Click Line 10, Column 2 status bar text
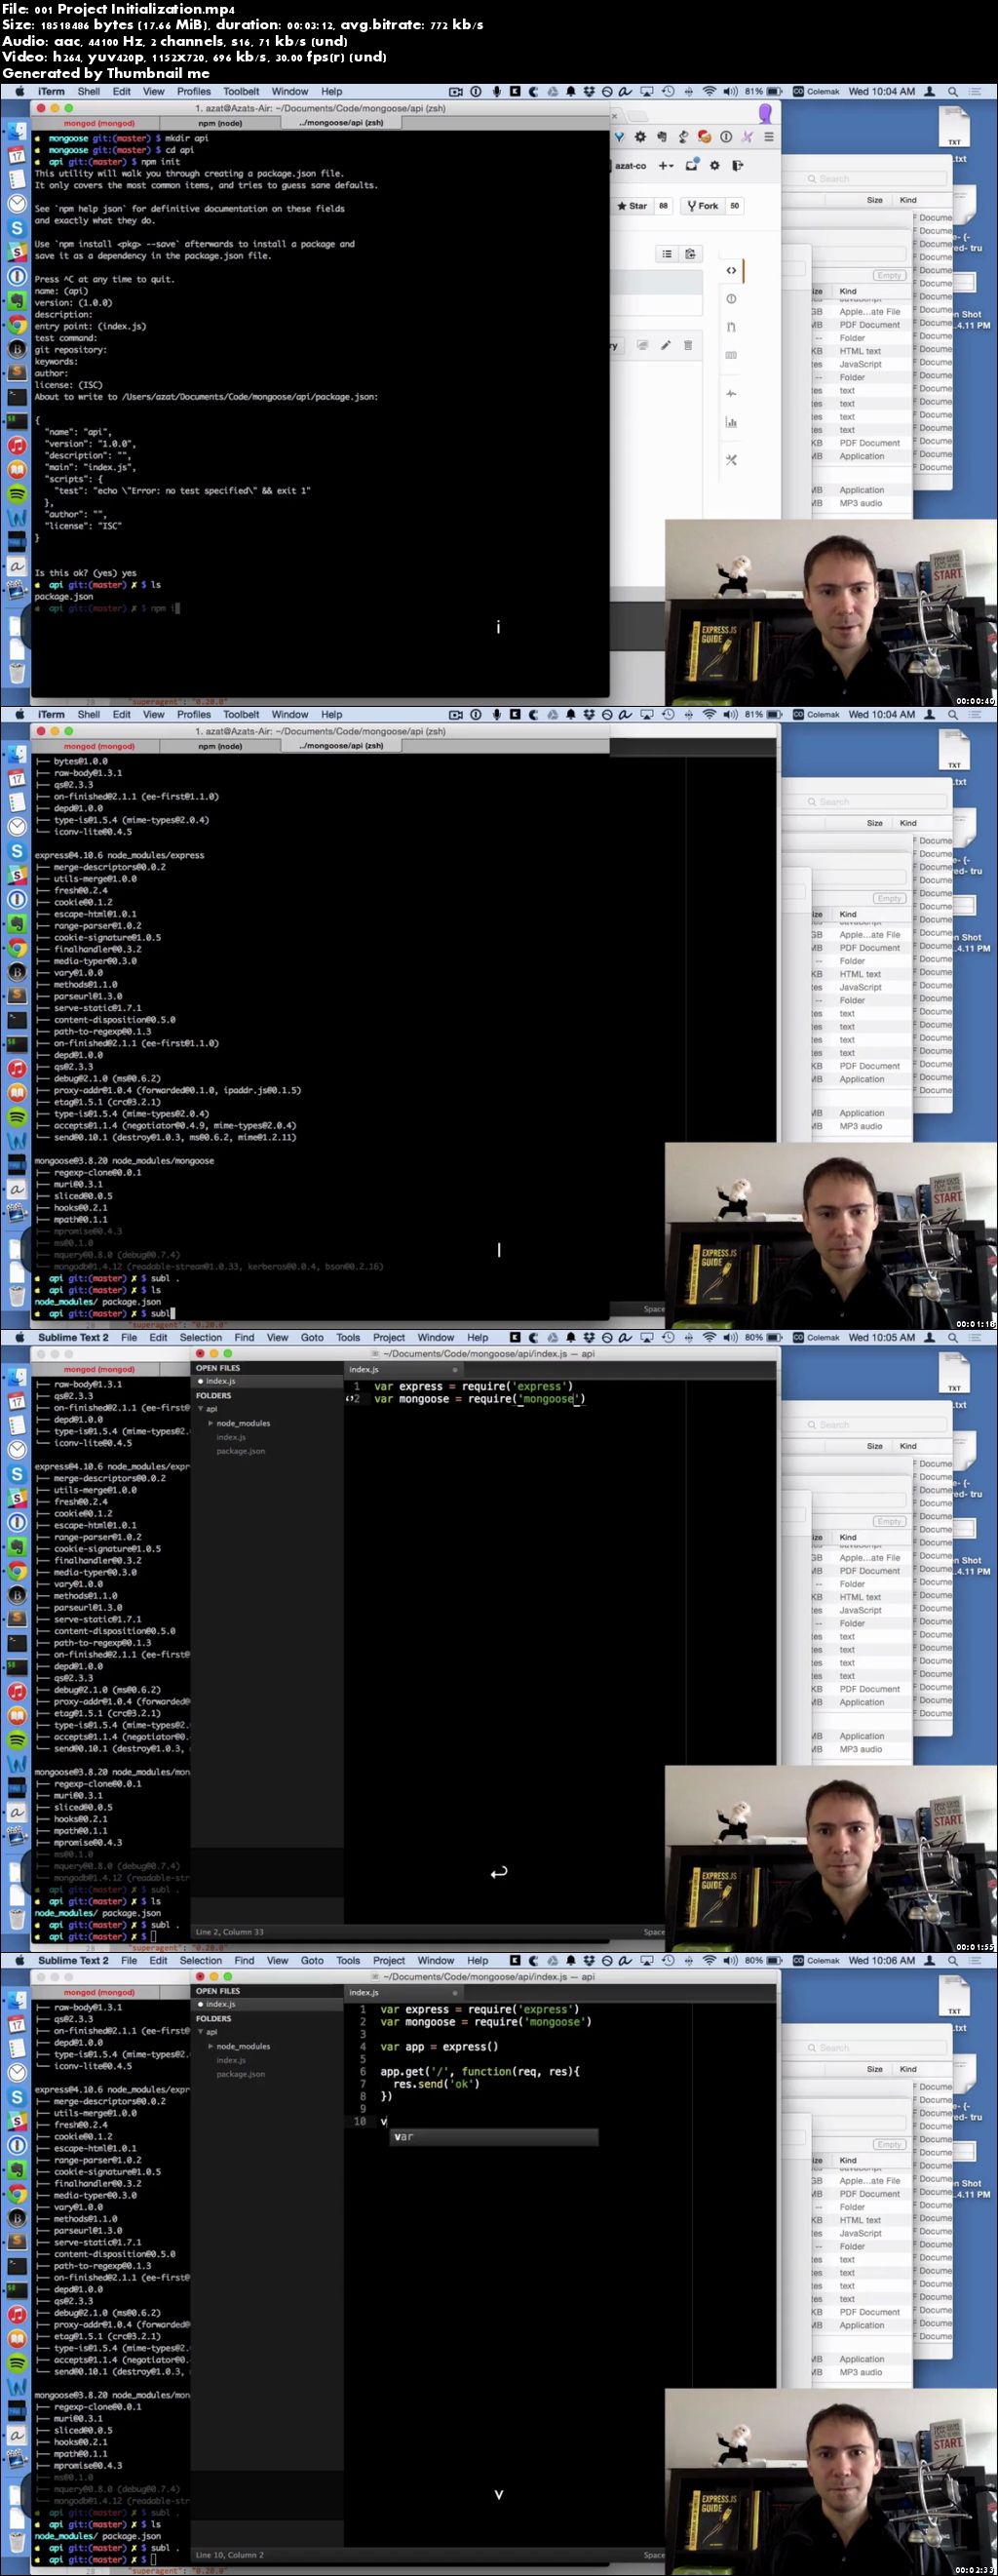Image resolution: width=998 pixels, height=2576 pixels. click(230, 2555)
